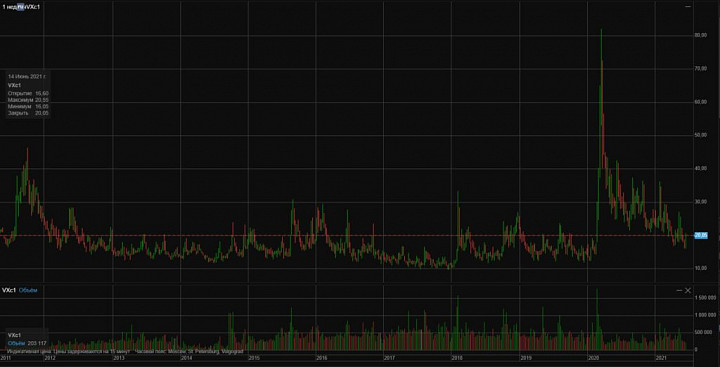Viewport: 720px width, 367px height.
Task: Collapse the main price chart pane
Action: 687,6
